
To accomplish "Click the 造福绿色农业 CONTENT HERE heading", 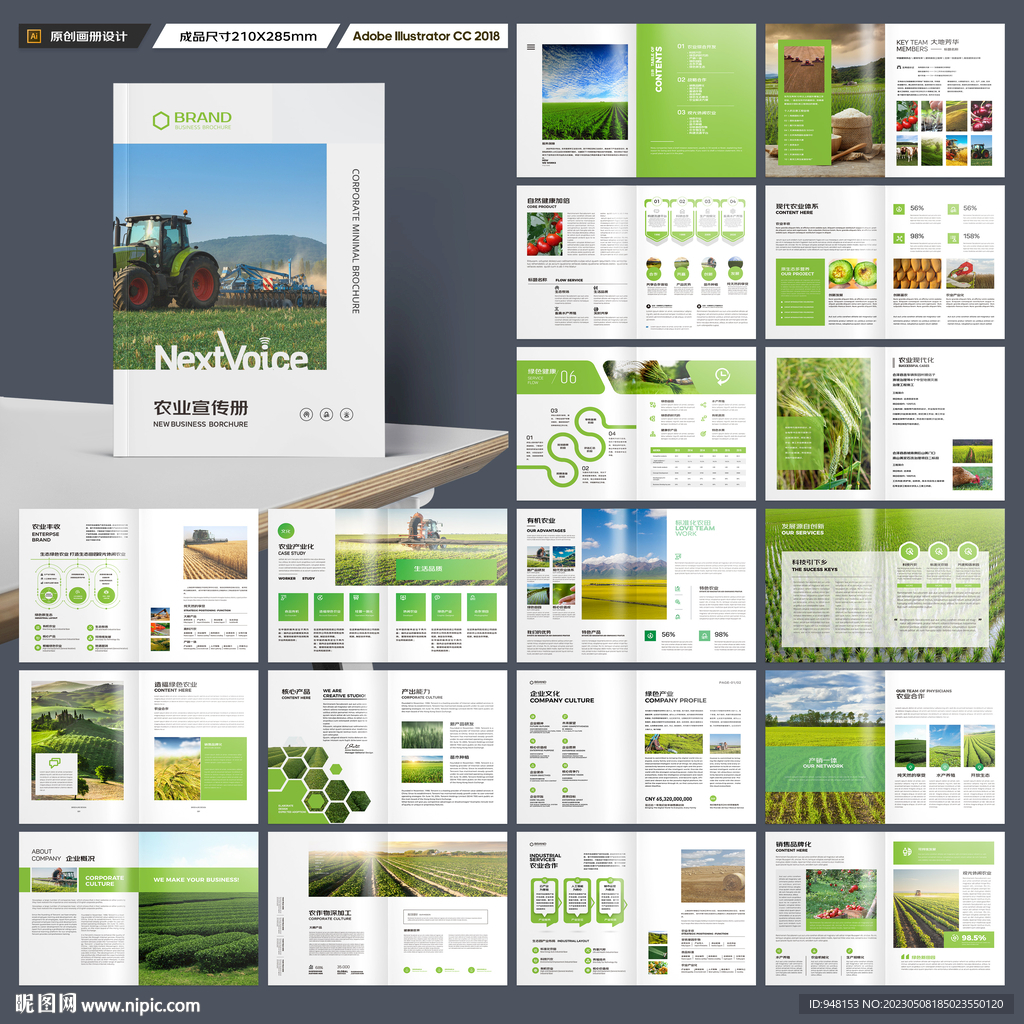I will pyautogui.click(x=175, y=687).
